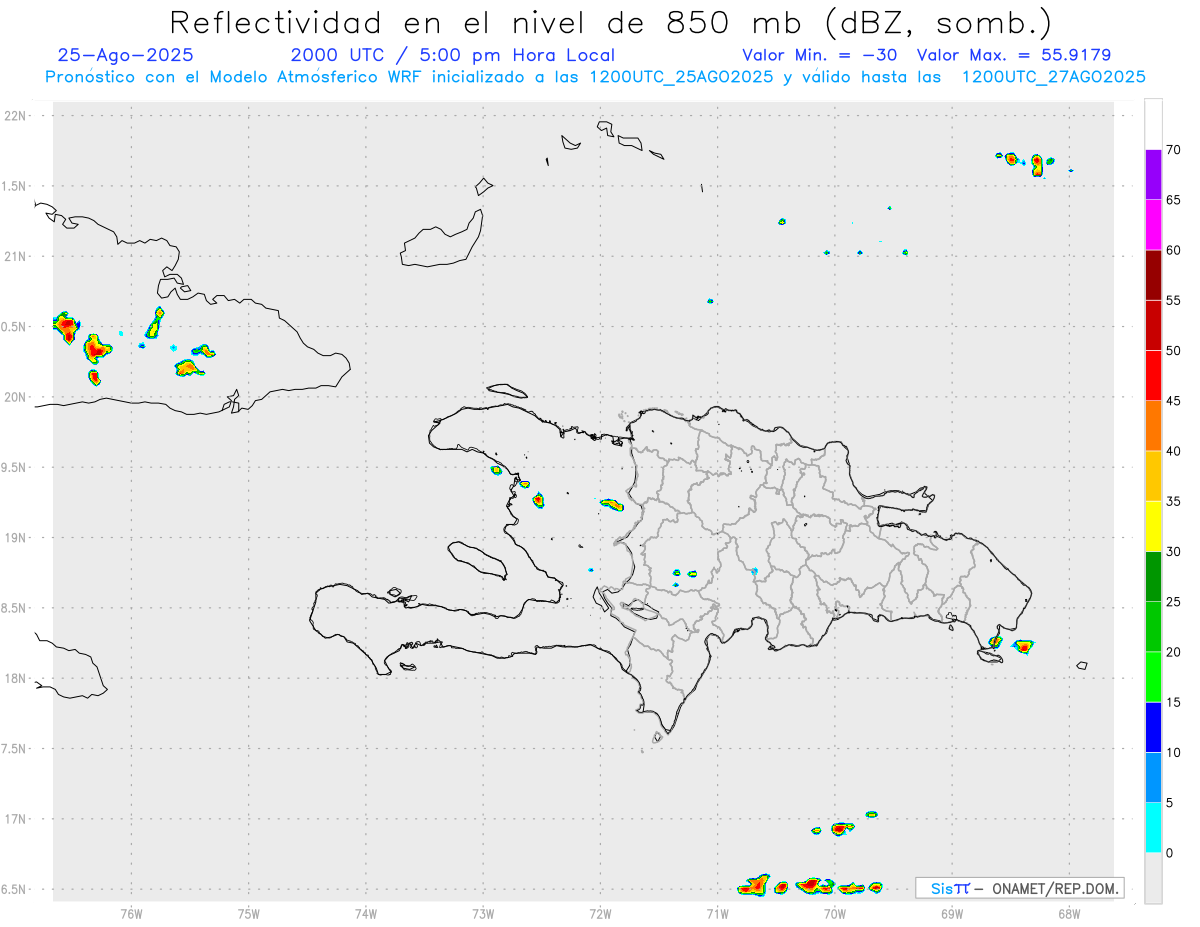1200x927 pixels.
Task: Click the "76W" longitude axis label
Action: pos(131,914)
